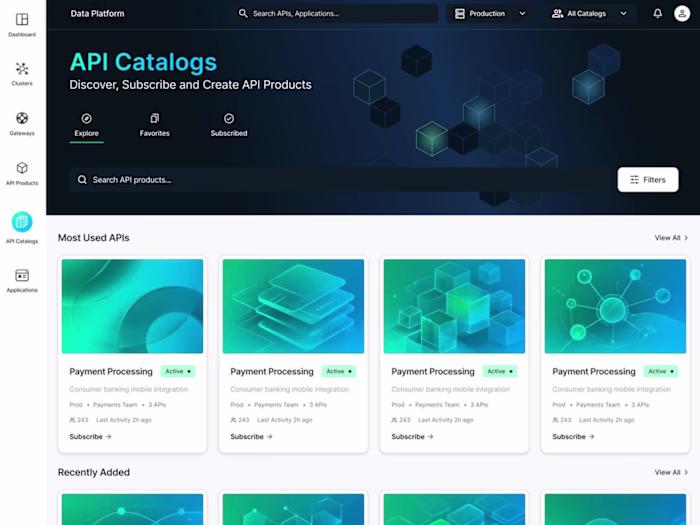Image resolution: width=700 pixels, height=525 pixels.
Task: Click Payment Processing title on glass cubes card
Action: click(x=433, y=371)
